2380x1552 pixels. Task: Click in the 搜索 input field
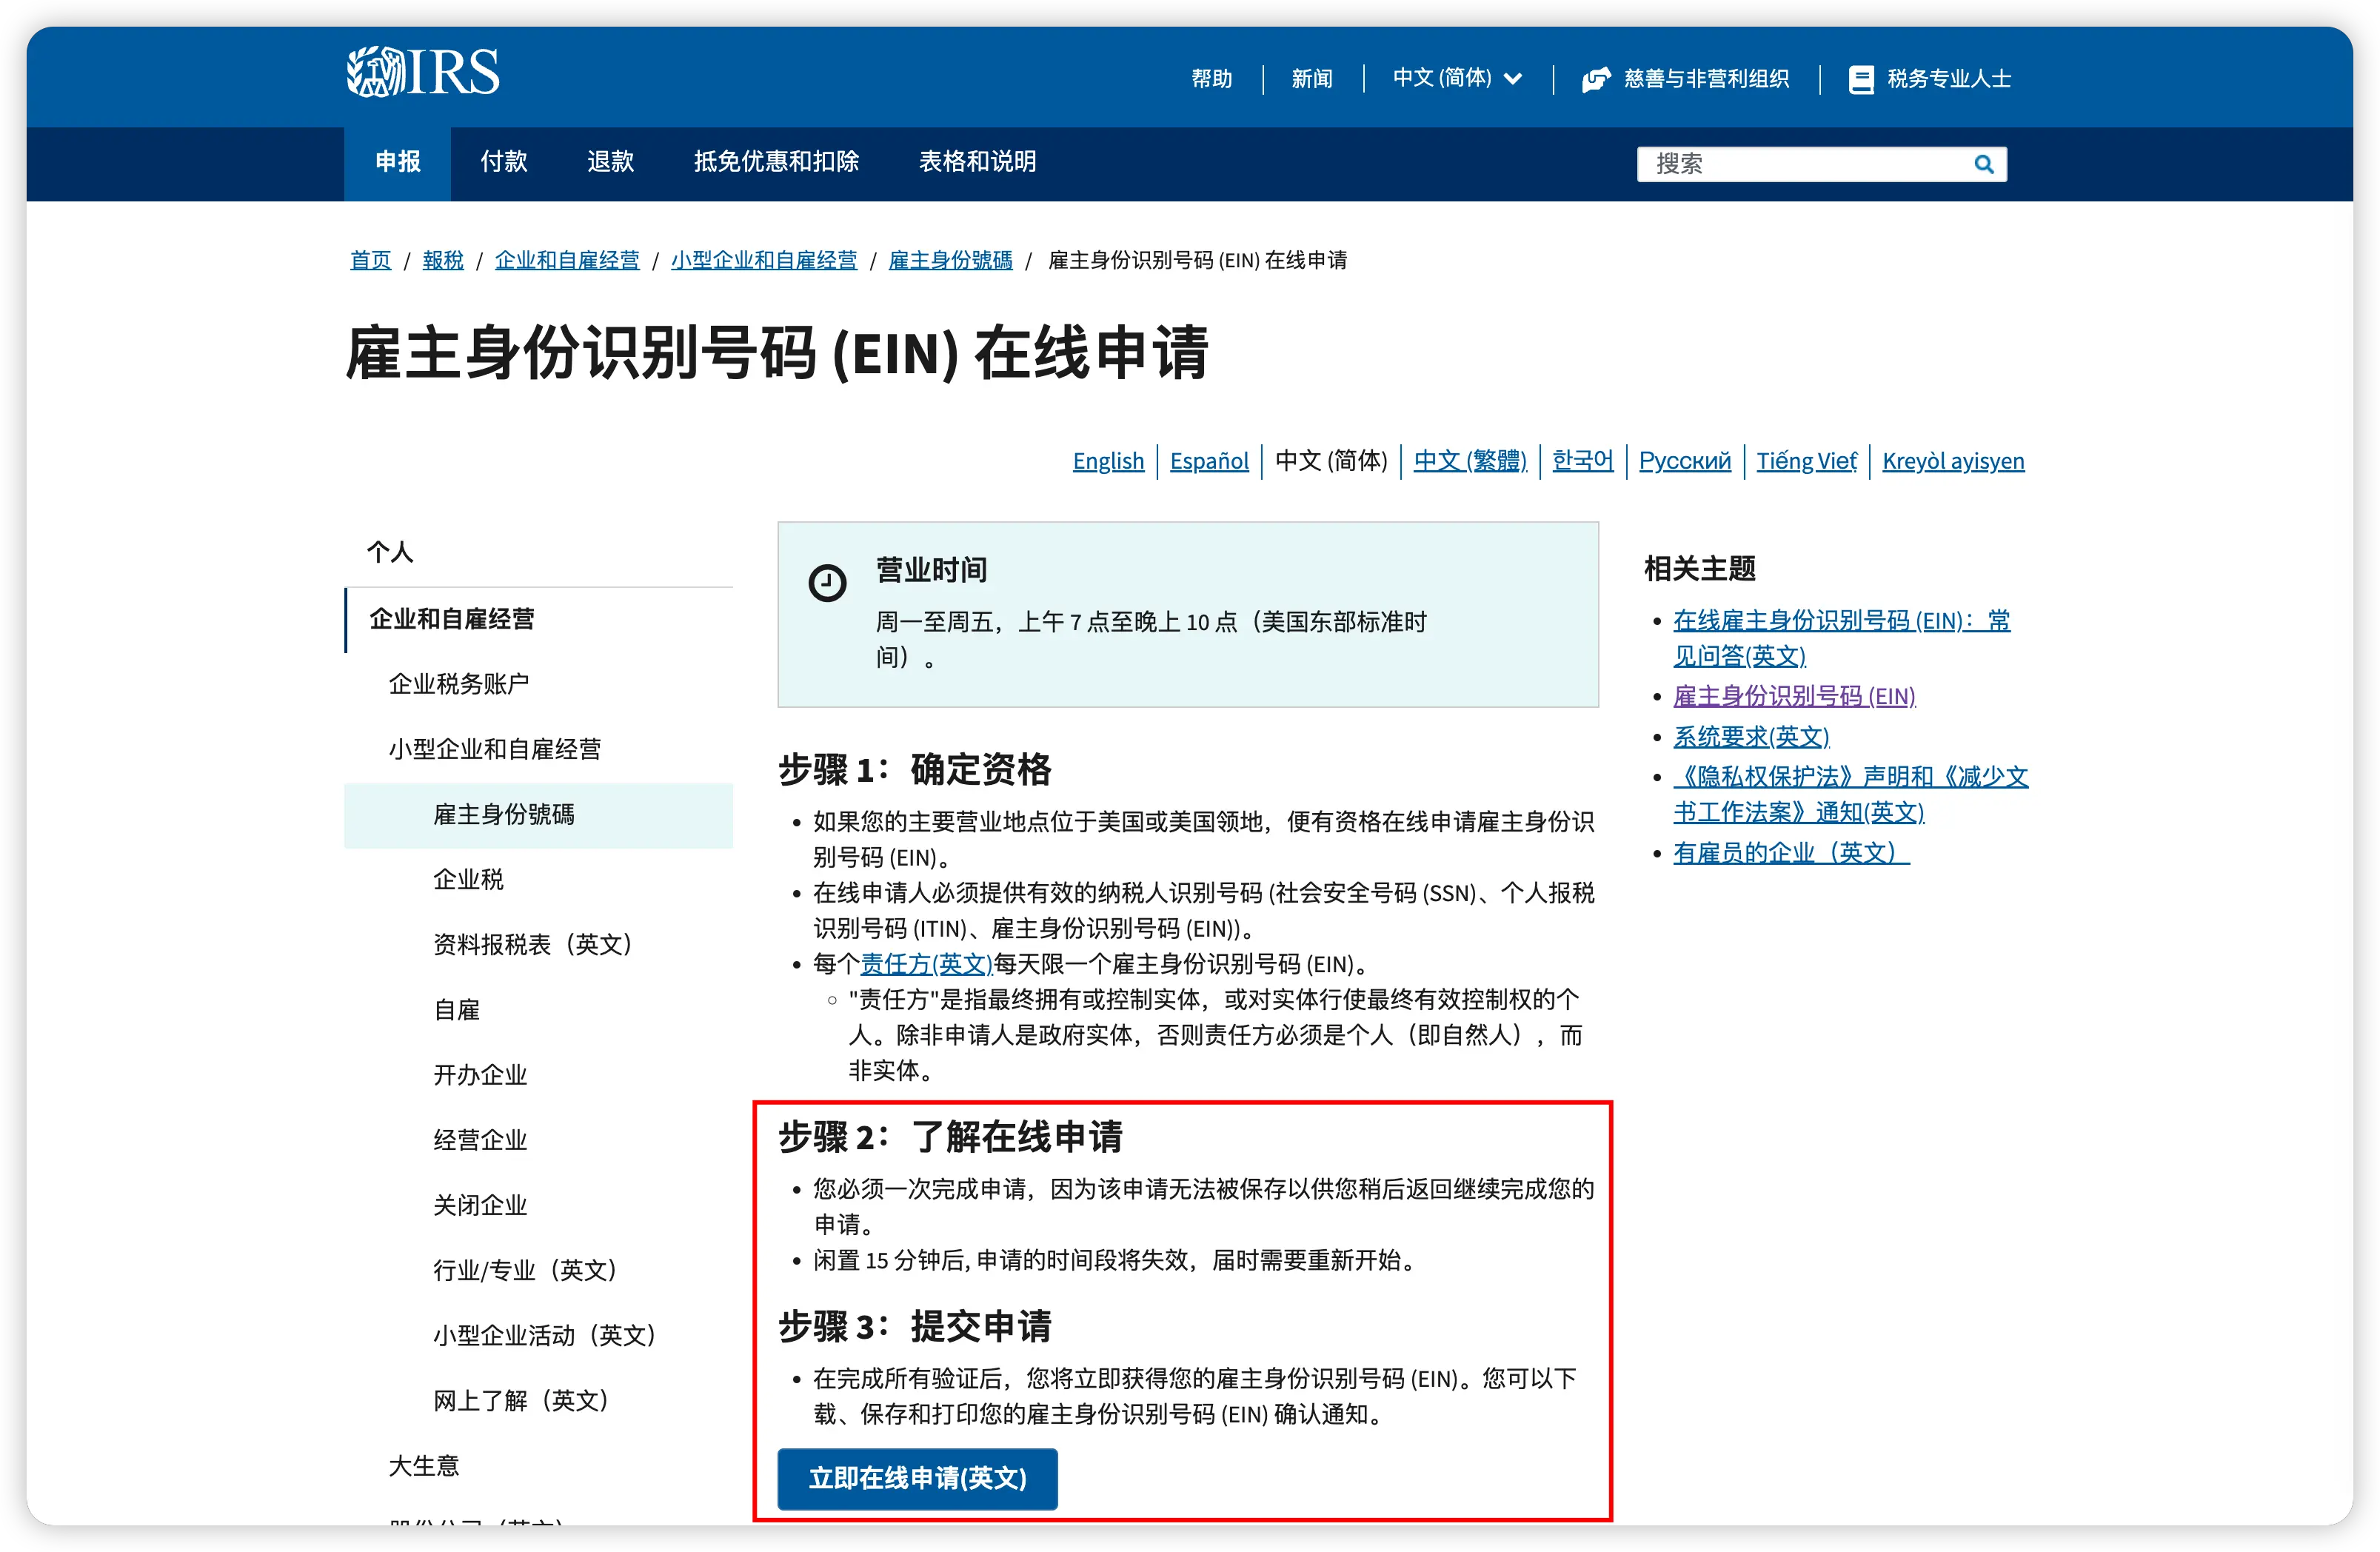point(1800,164)
